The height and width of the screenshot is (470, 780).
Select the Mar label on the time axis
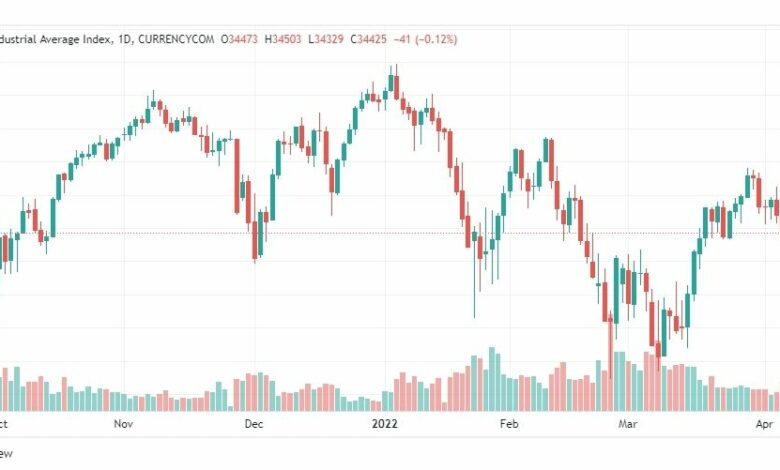point(628,424)
